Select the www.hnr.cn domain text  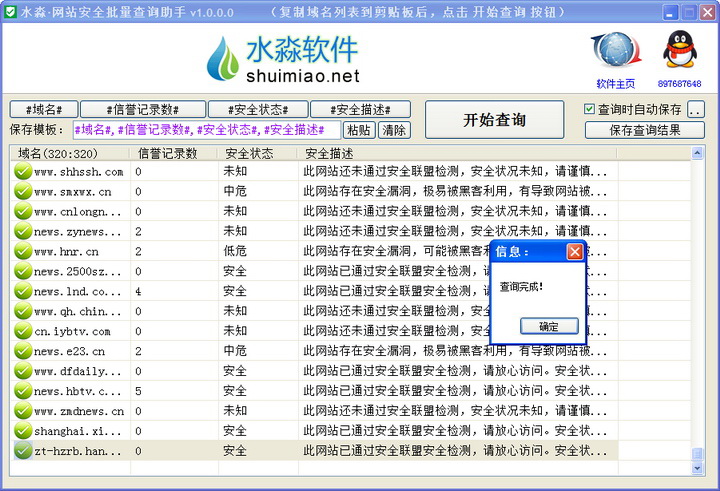[66, 252]
